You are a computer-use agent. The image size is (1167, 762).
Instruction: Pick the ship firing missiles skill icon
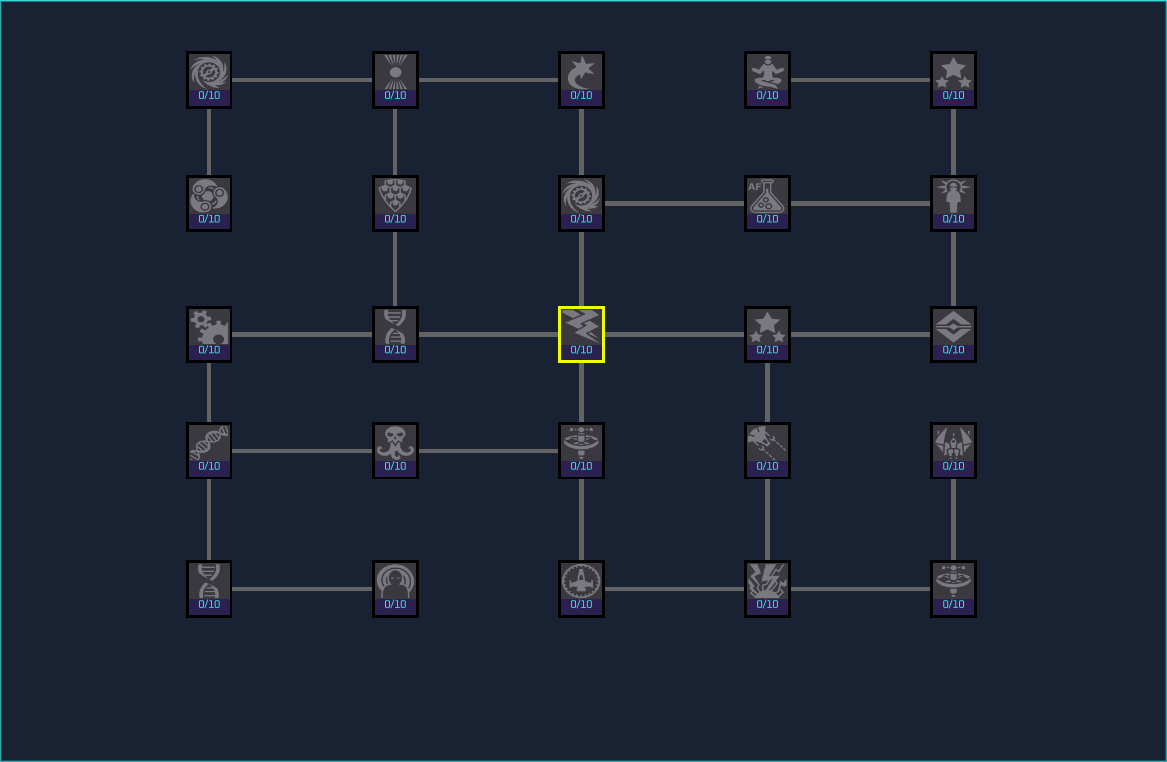[x=767, y=450]
